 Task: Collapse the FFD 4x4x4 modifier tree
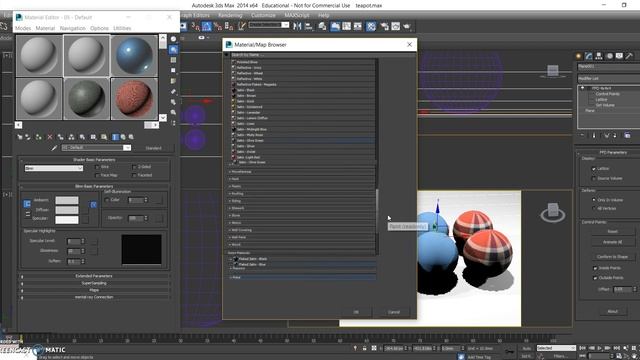(582, 88)
